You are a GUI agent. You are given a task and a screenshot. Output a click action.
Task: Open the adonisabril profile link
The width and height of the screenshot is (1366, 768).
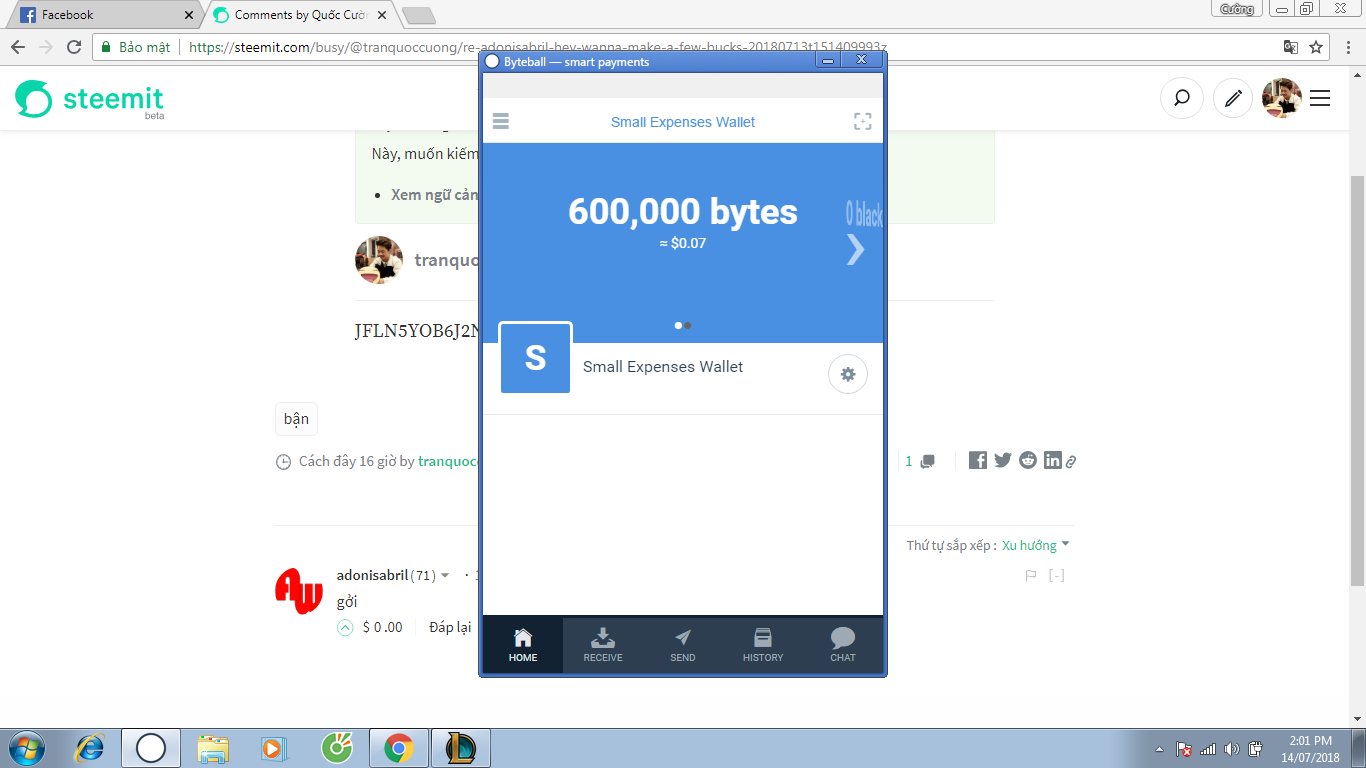(x=372, y=575)
